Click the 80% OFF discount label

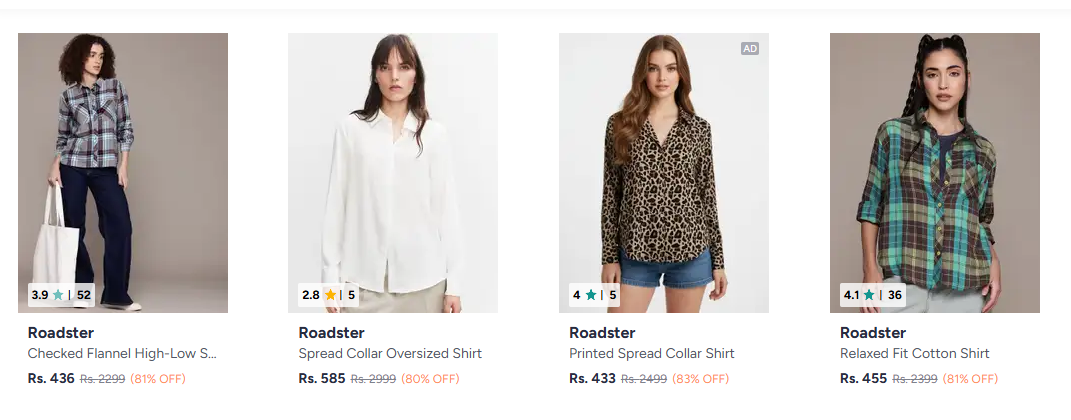click(x=430, y=380)
